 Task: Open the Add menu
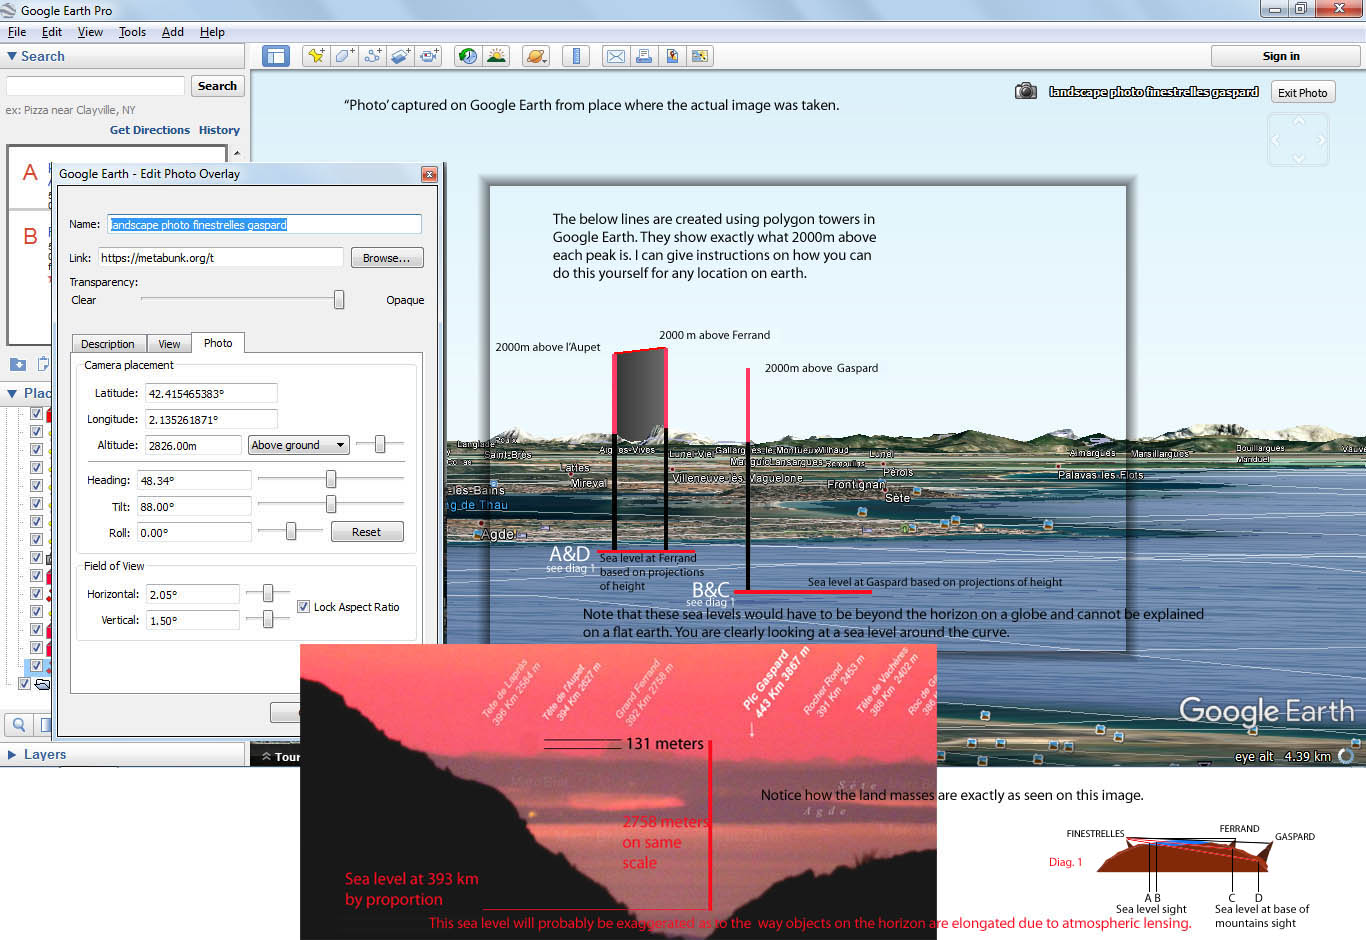click(173, 32)
